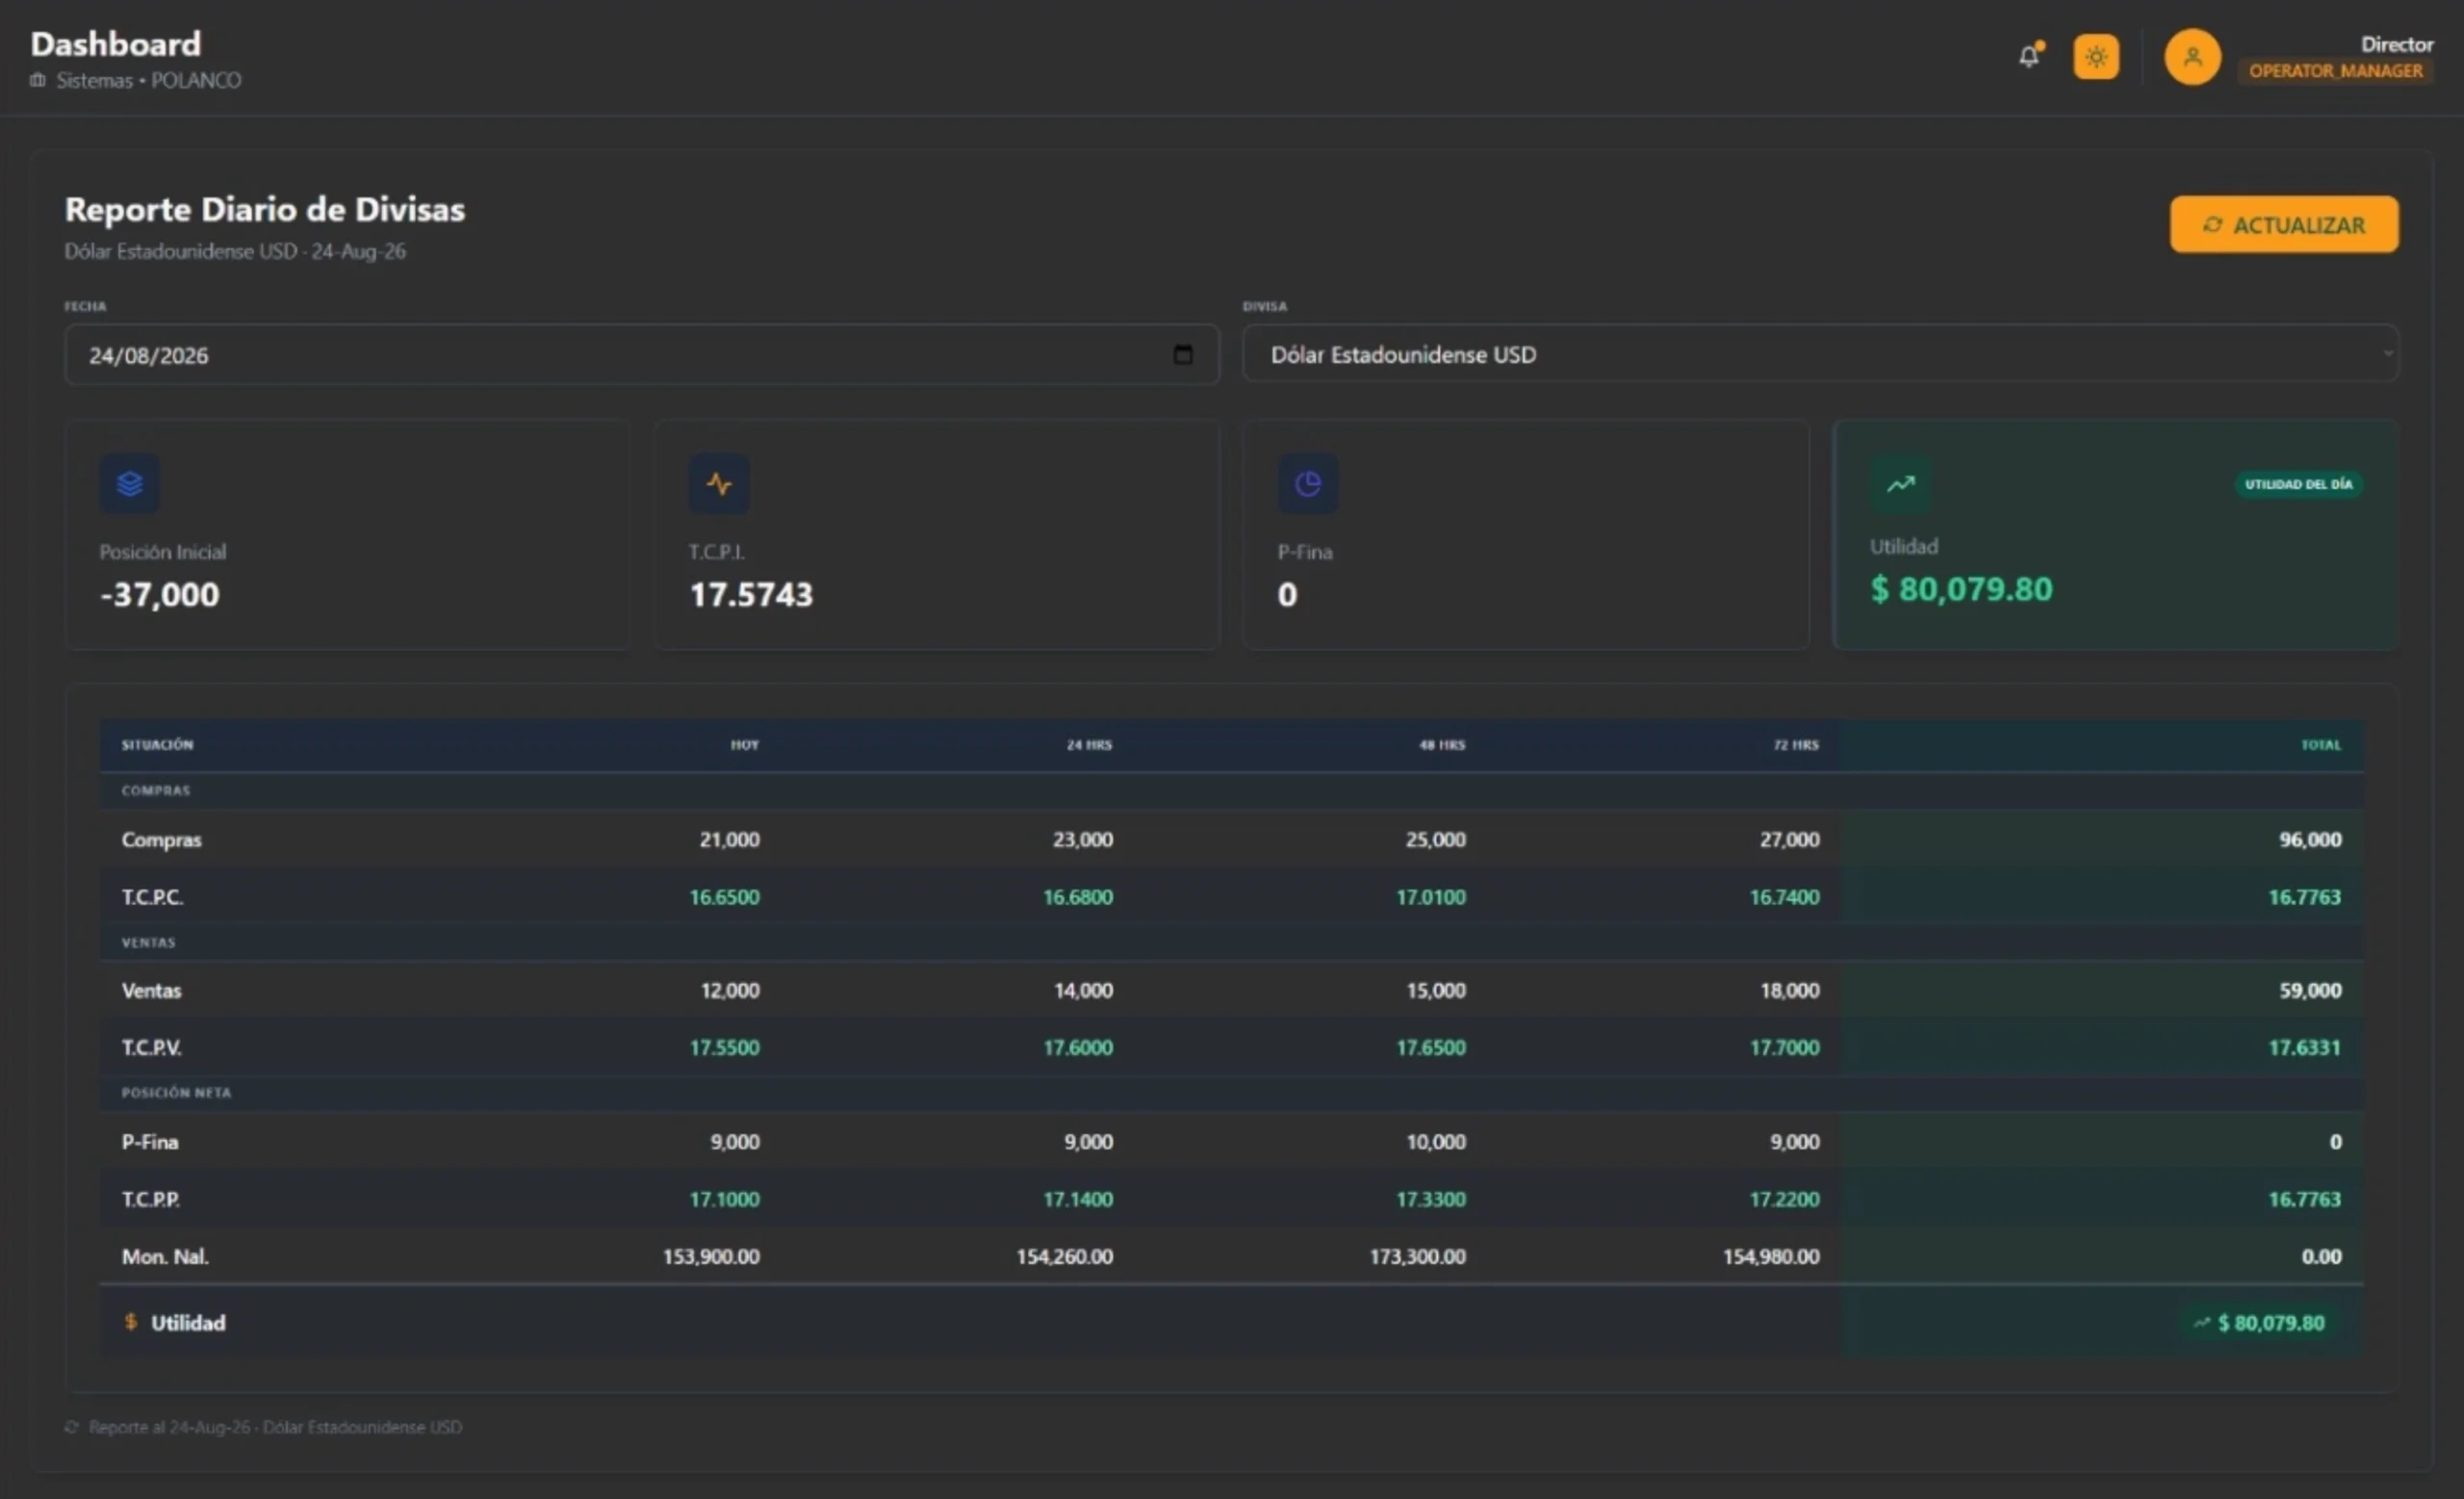
Task: Expand the Divisa dropdown
Action: [x=1820, y=354]
